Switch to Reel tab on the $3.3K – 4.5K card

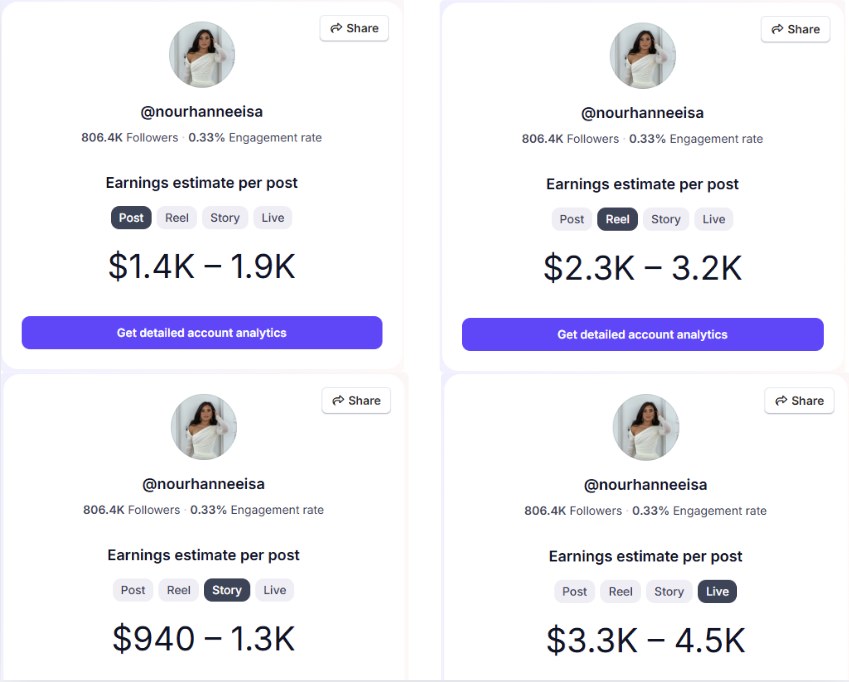click(x=621, y=592)
